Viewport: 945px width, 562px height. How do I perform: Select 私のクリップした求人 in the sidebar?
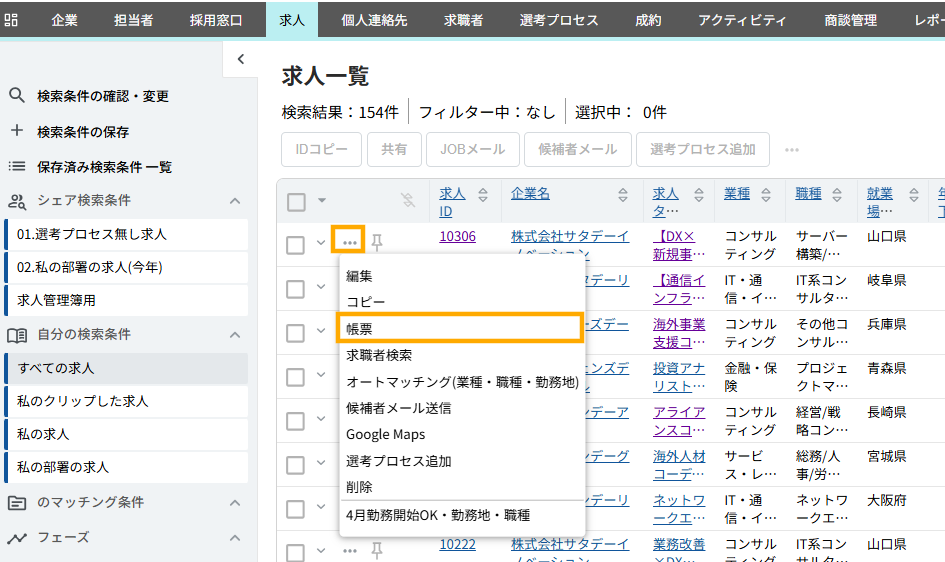(83, 401)
